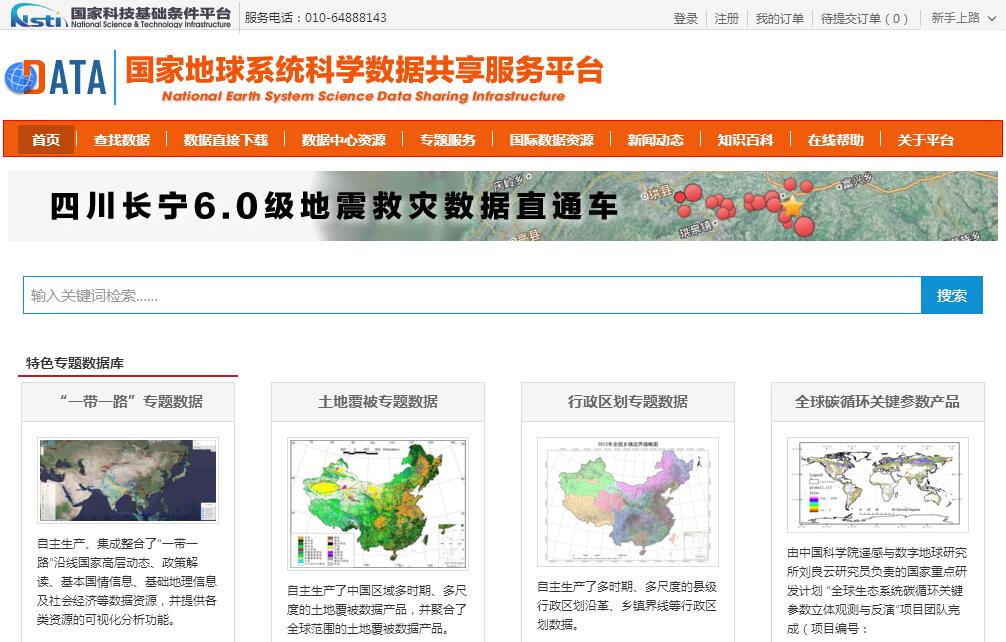Click the 搜索 search button
The image size is (1006, 642).
[x=952, y=295]
